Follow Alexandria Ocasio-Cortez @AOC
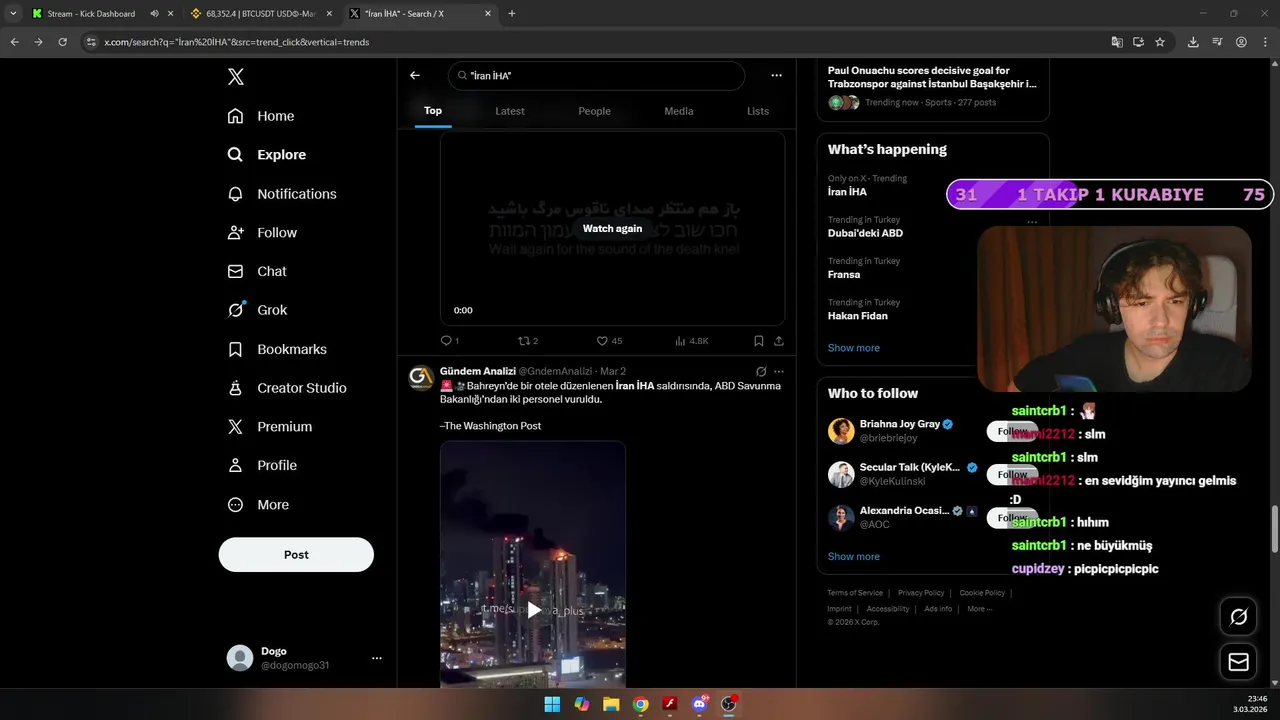1280x720 pixels. click(1012, 518)
